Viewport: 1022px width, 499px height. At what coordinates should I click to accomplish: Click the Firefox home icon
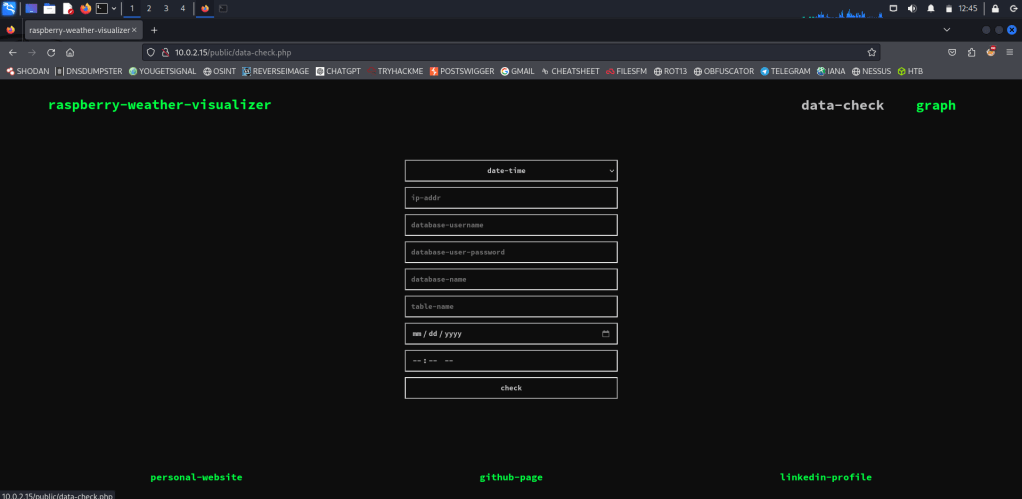coord(69,52)
